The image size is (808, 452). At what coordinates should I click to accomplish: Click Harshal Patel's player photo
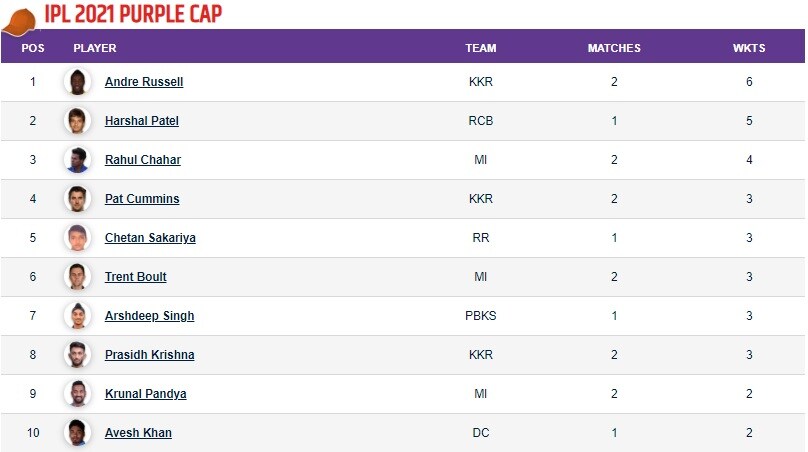(77, 121)
